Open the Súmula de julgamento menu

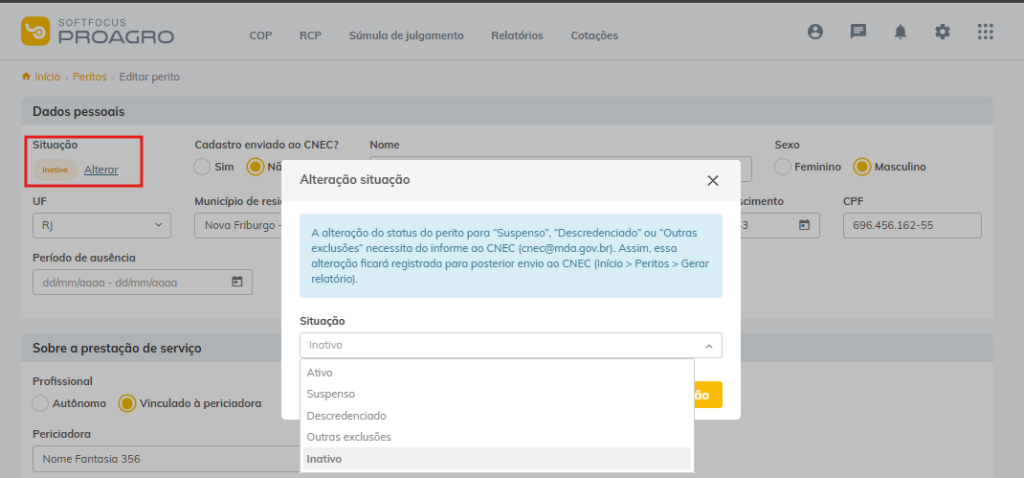click(406, 35)
